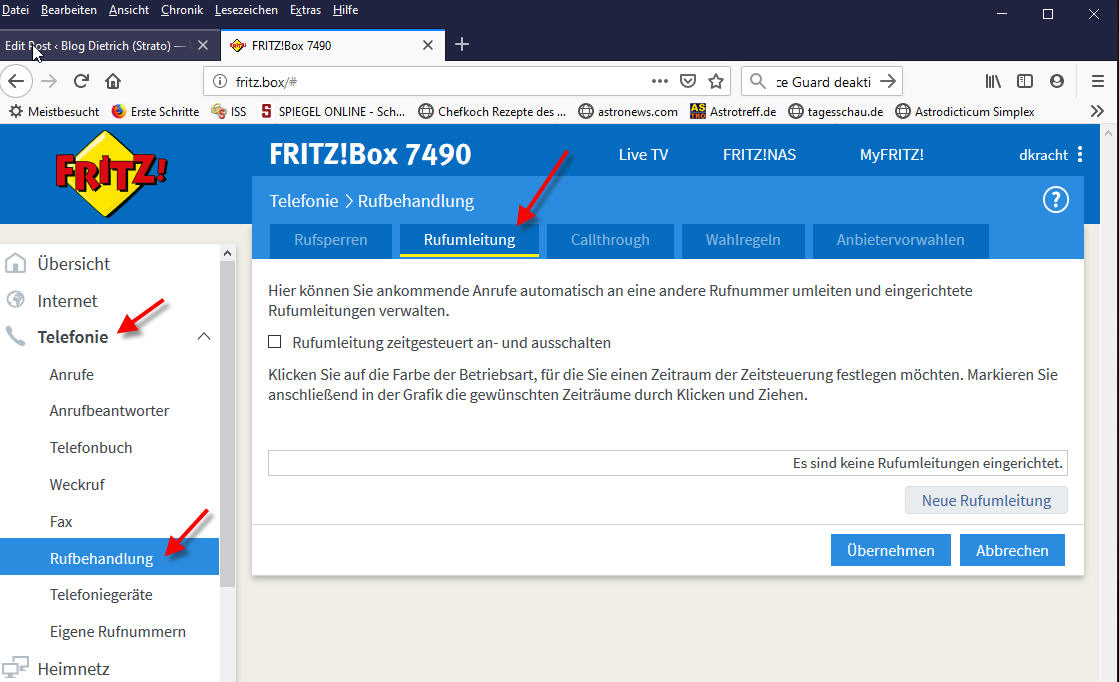
Task: Click the Neue Rufumleitung button
Action: [x=985, y=500]
